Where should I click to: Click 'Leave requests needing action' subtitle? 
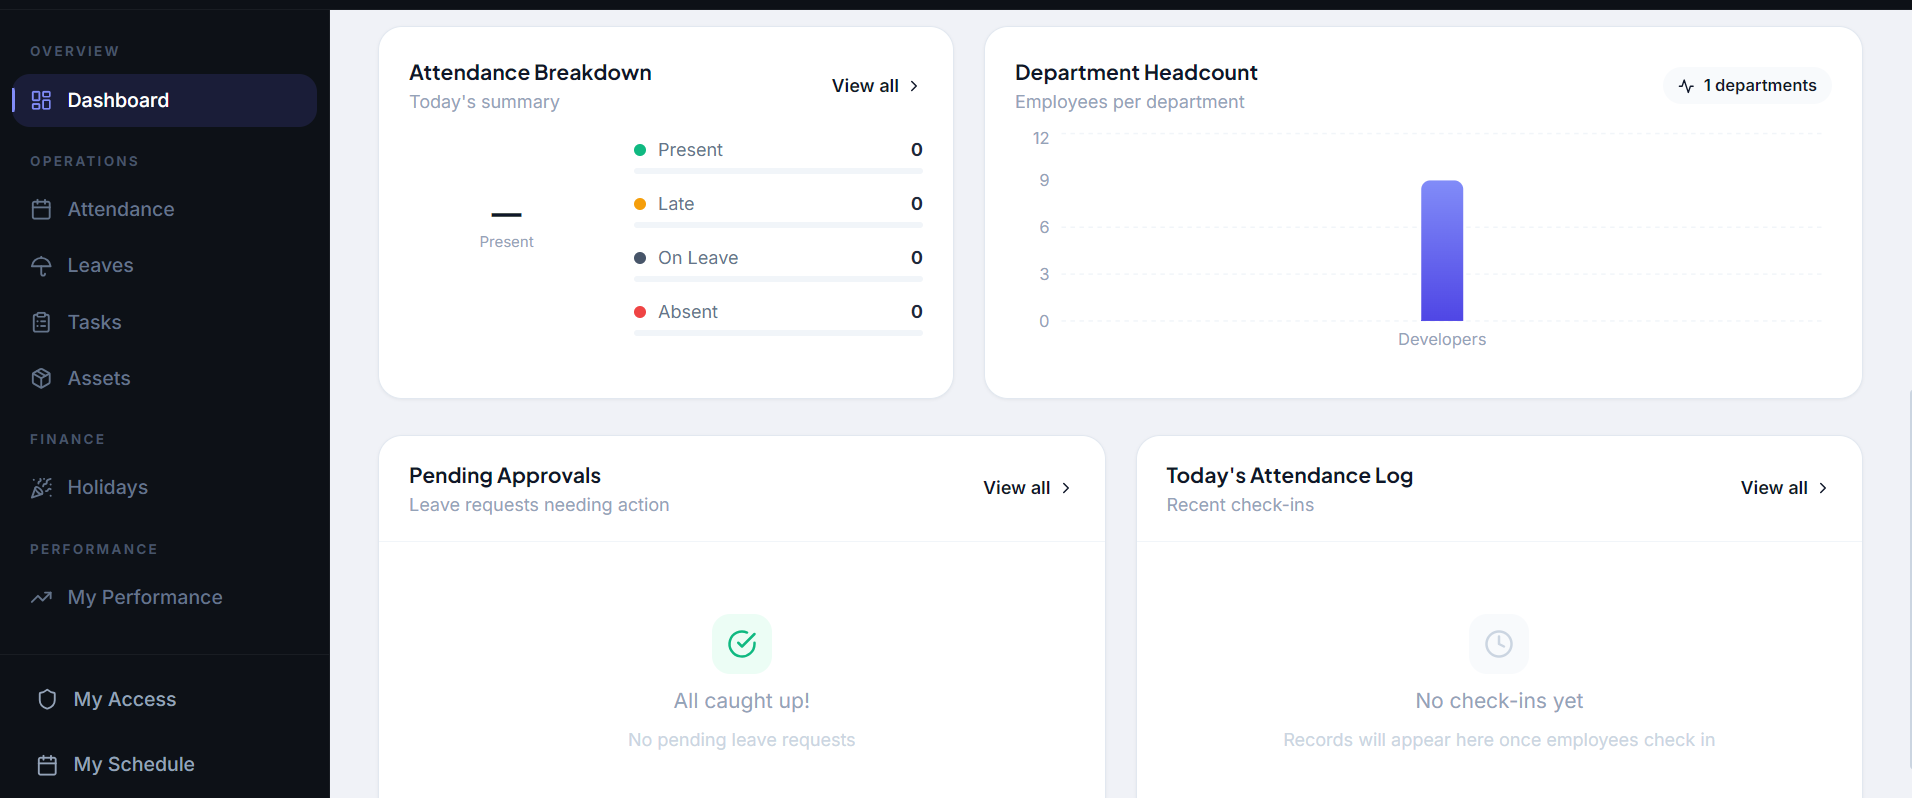tap(539, 505)
